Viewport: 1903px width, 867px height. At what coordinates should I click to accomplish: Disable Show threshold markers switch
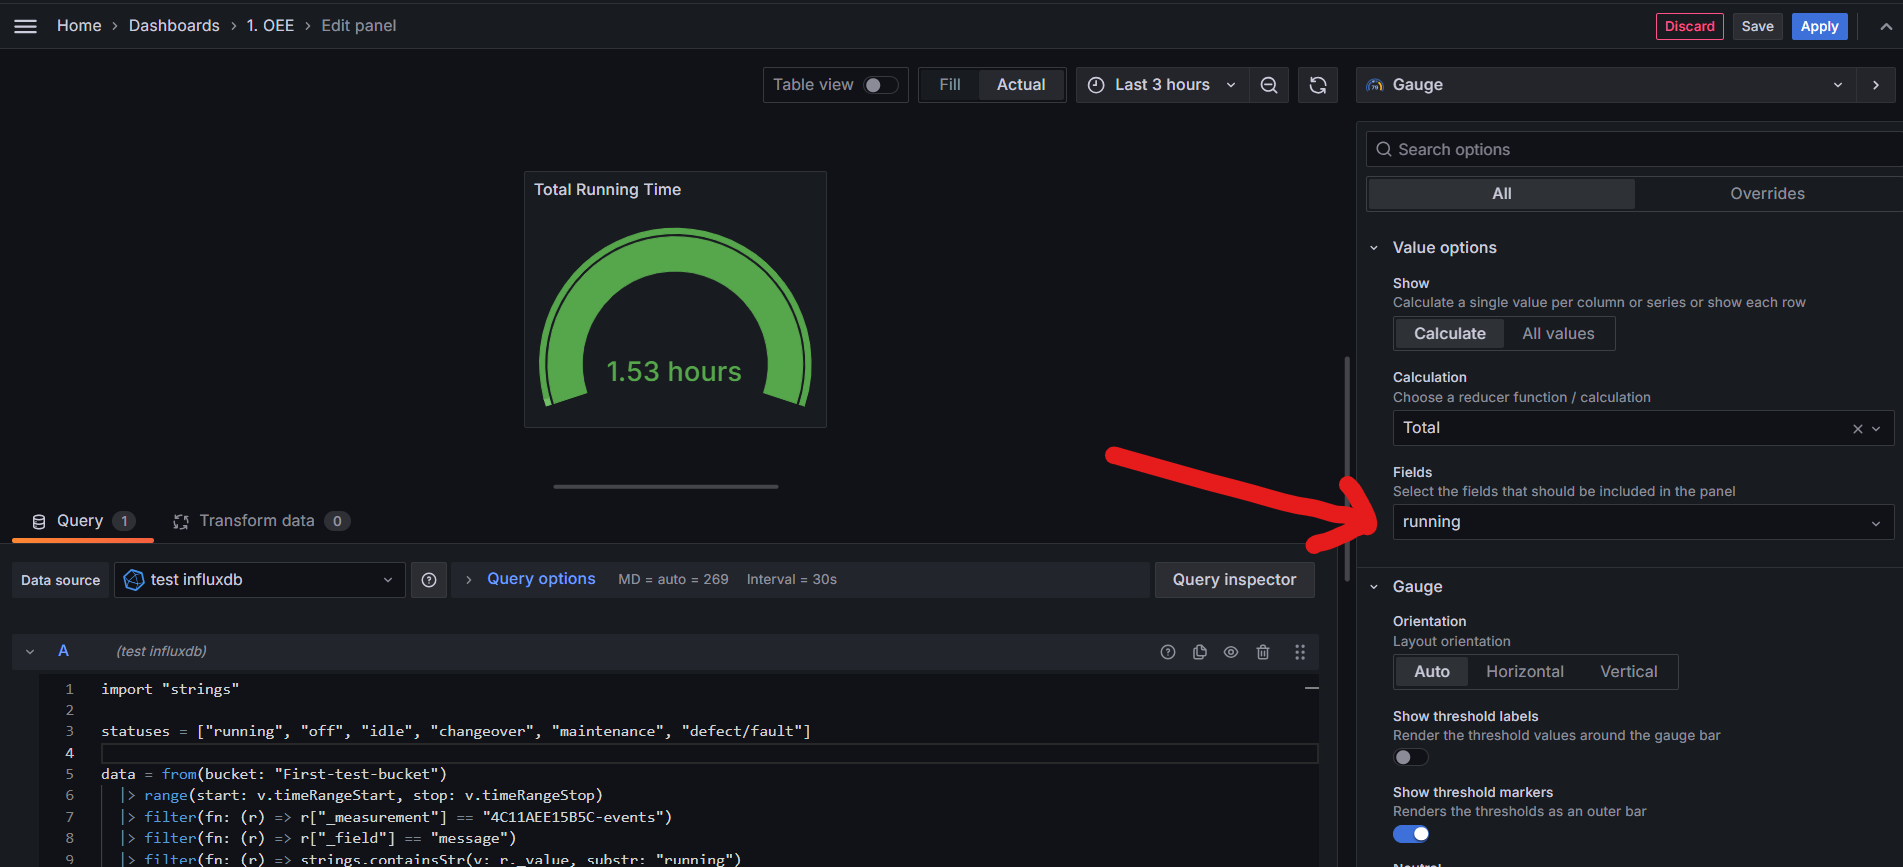pos(1411,834)
